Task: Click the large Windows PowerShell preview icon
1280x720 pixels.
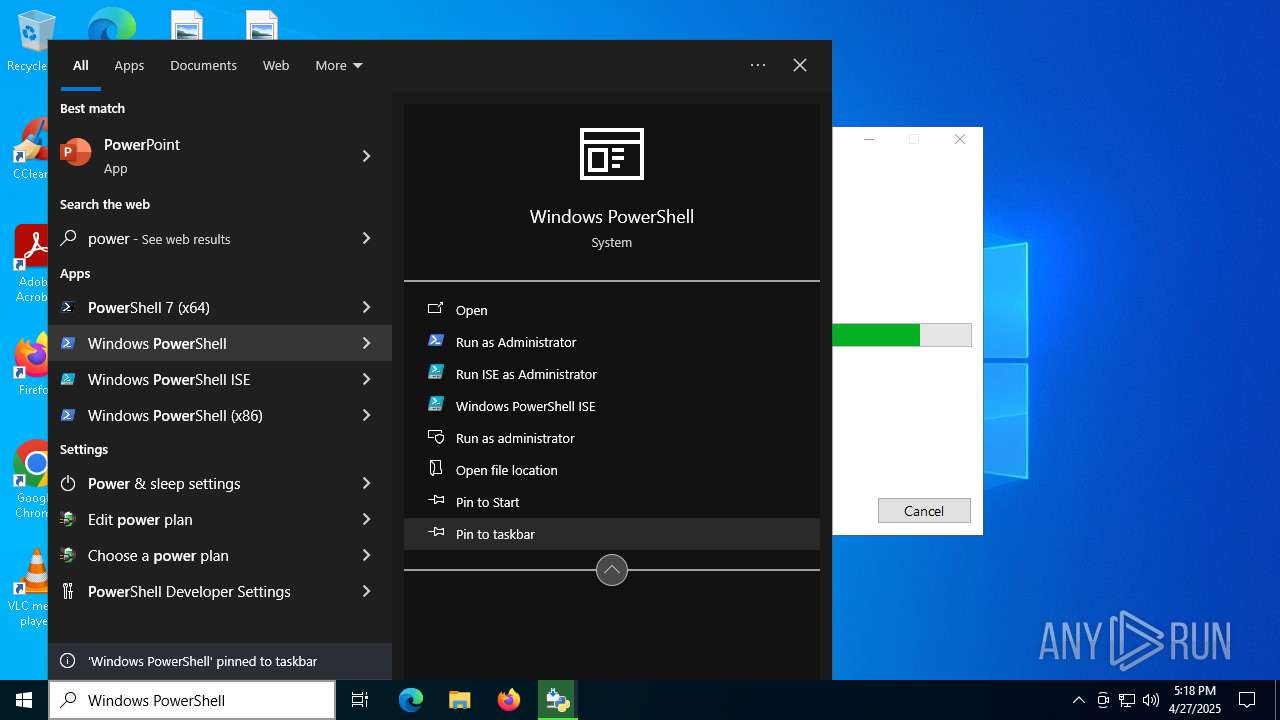Action: [612, 154]
